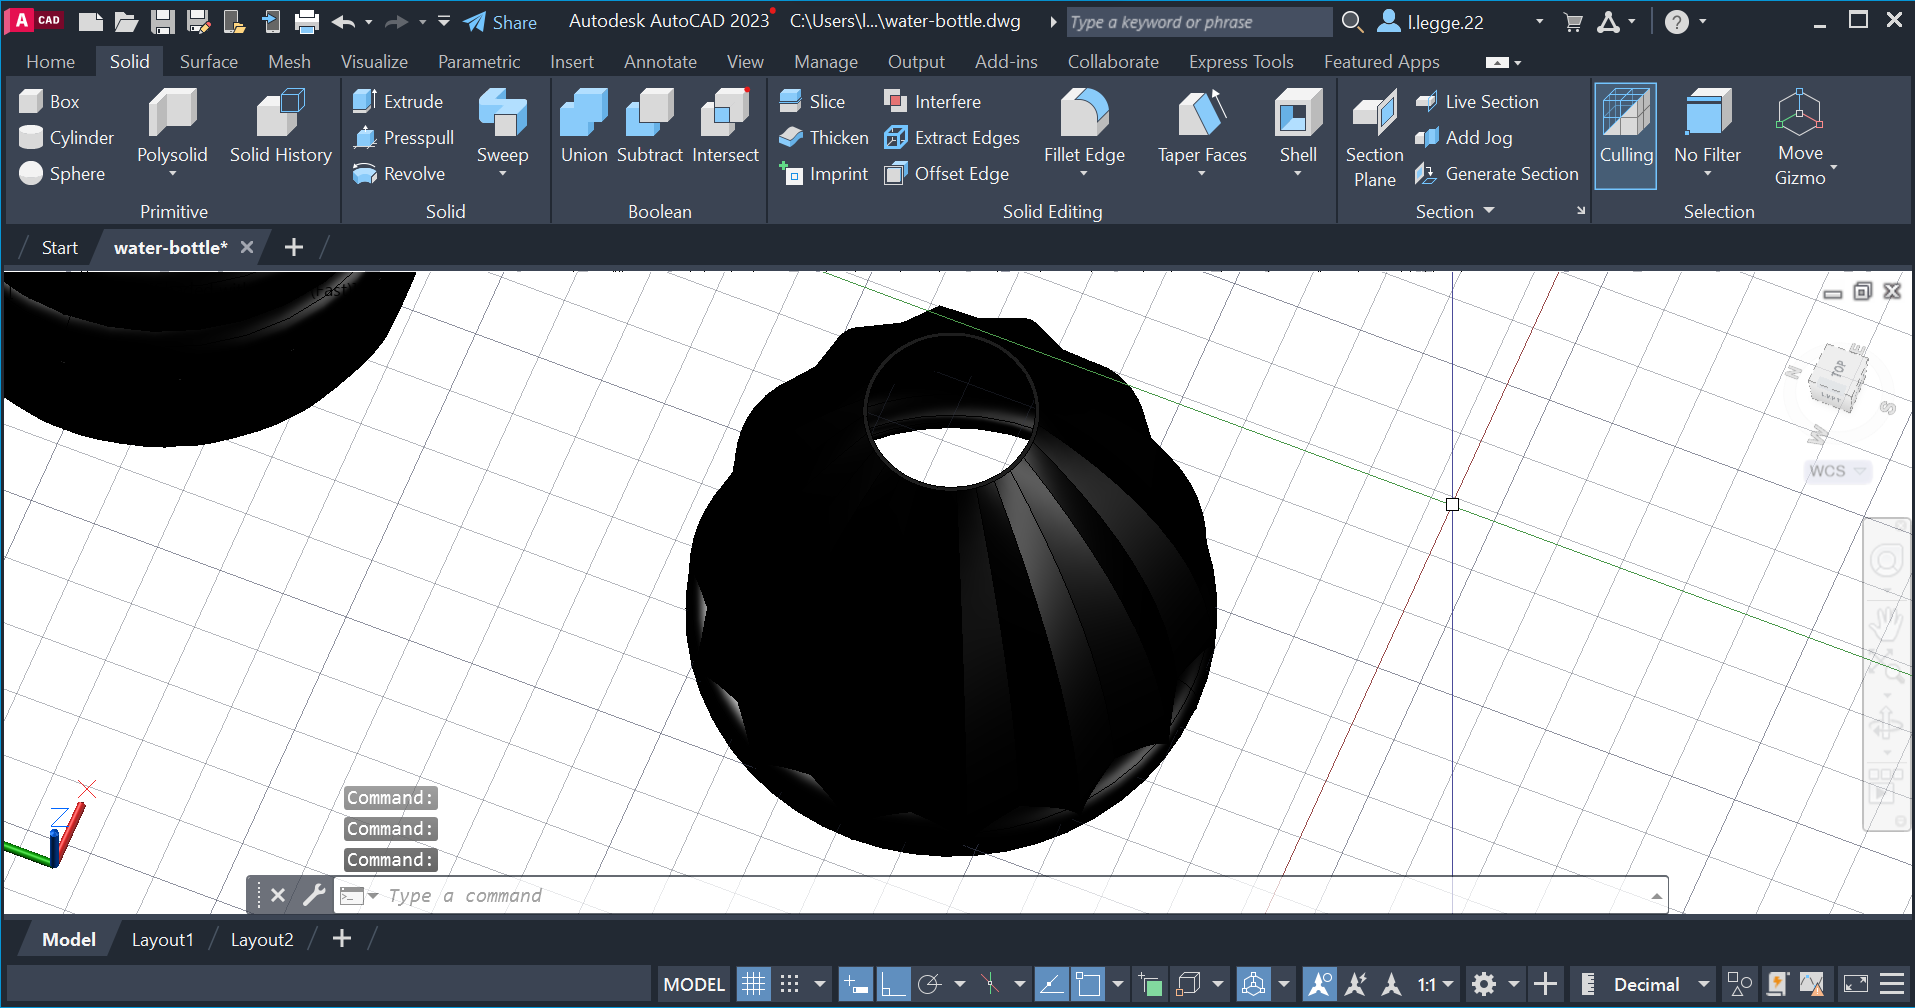Toggle the Culling selection option

click(1626, 136)
